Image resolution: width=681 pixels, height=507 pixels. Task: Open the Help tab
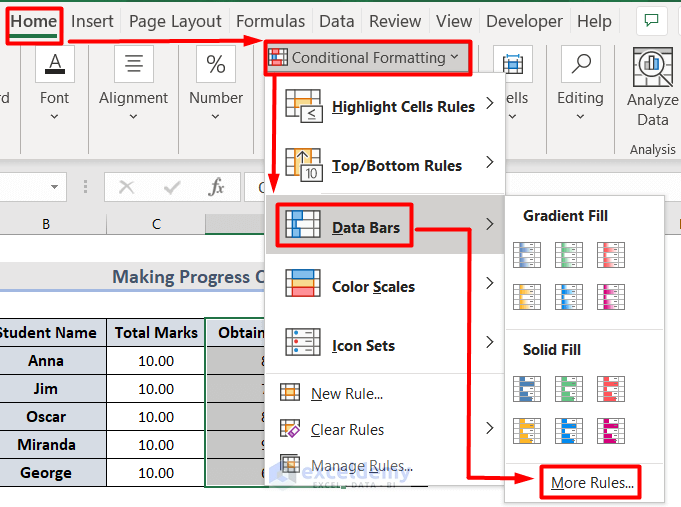[594, 21]
